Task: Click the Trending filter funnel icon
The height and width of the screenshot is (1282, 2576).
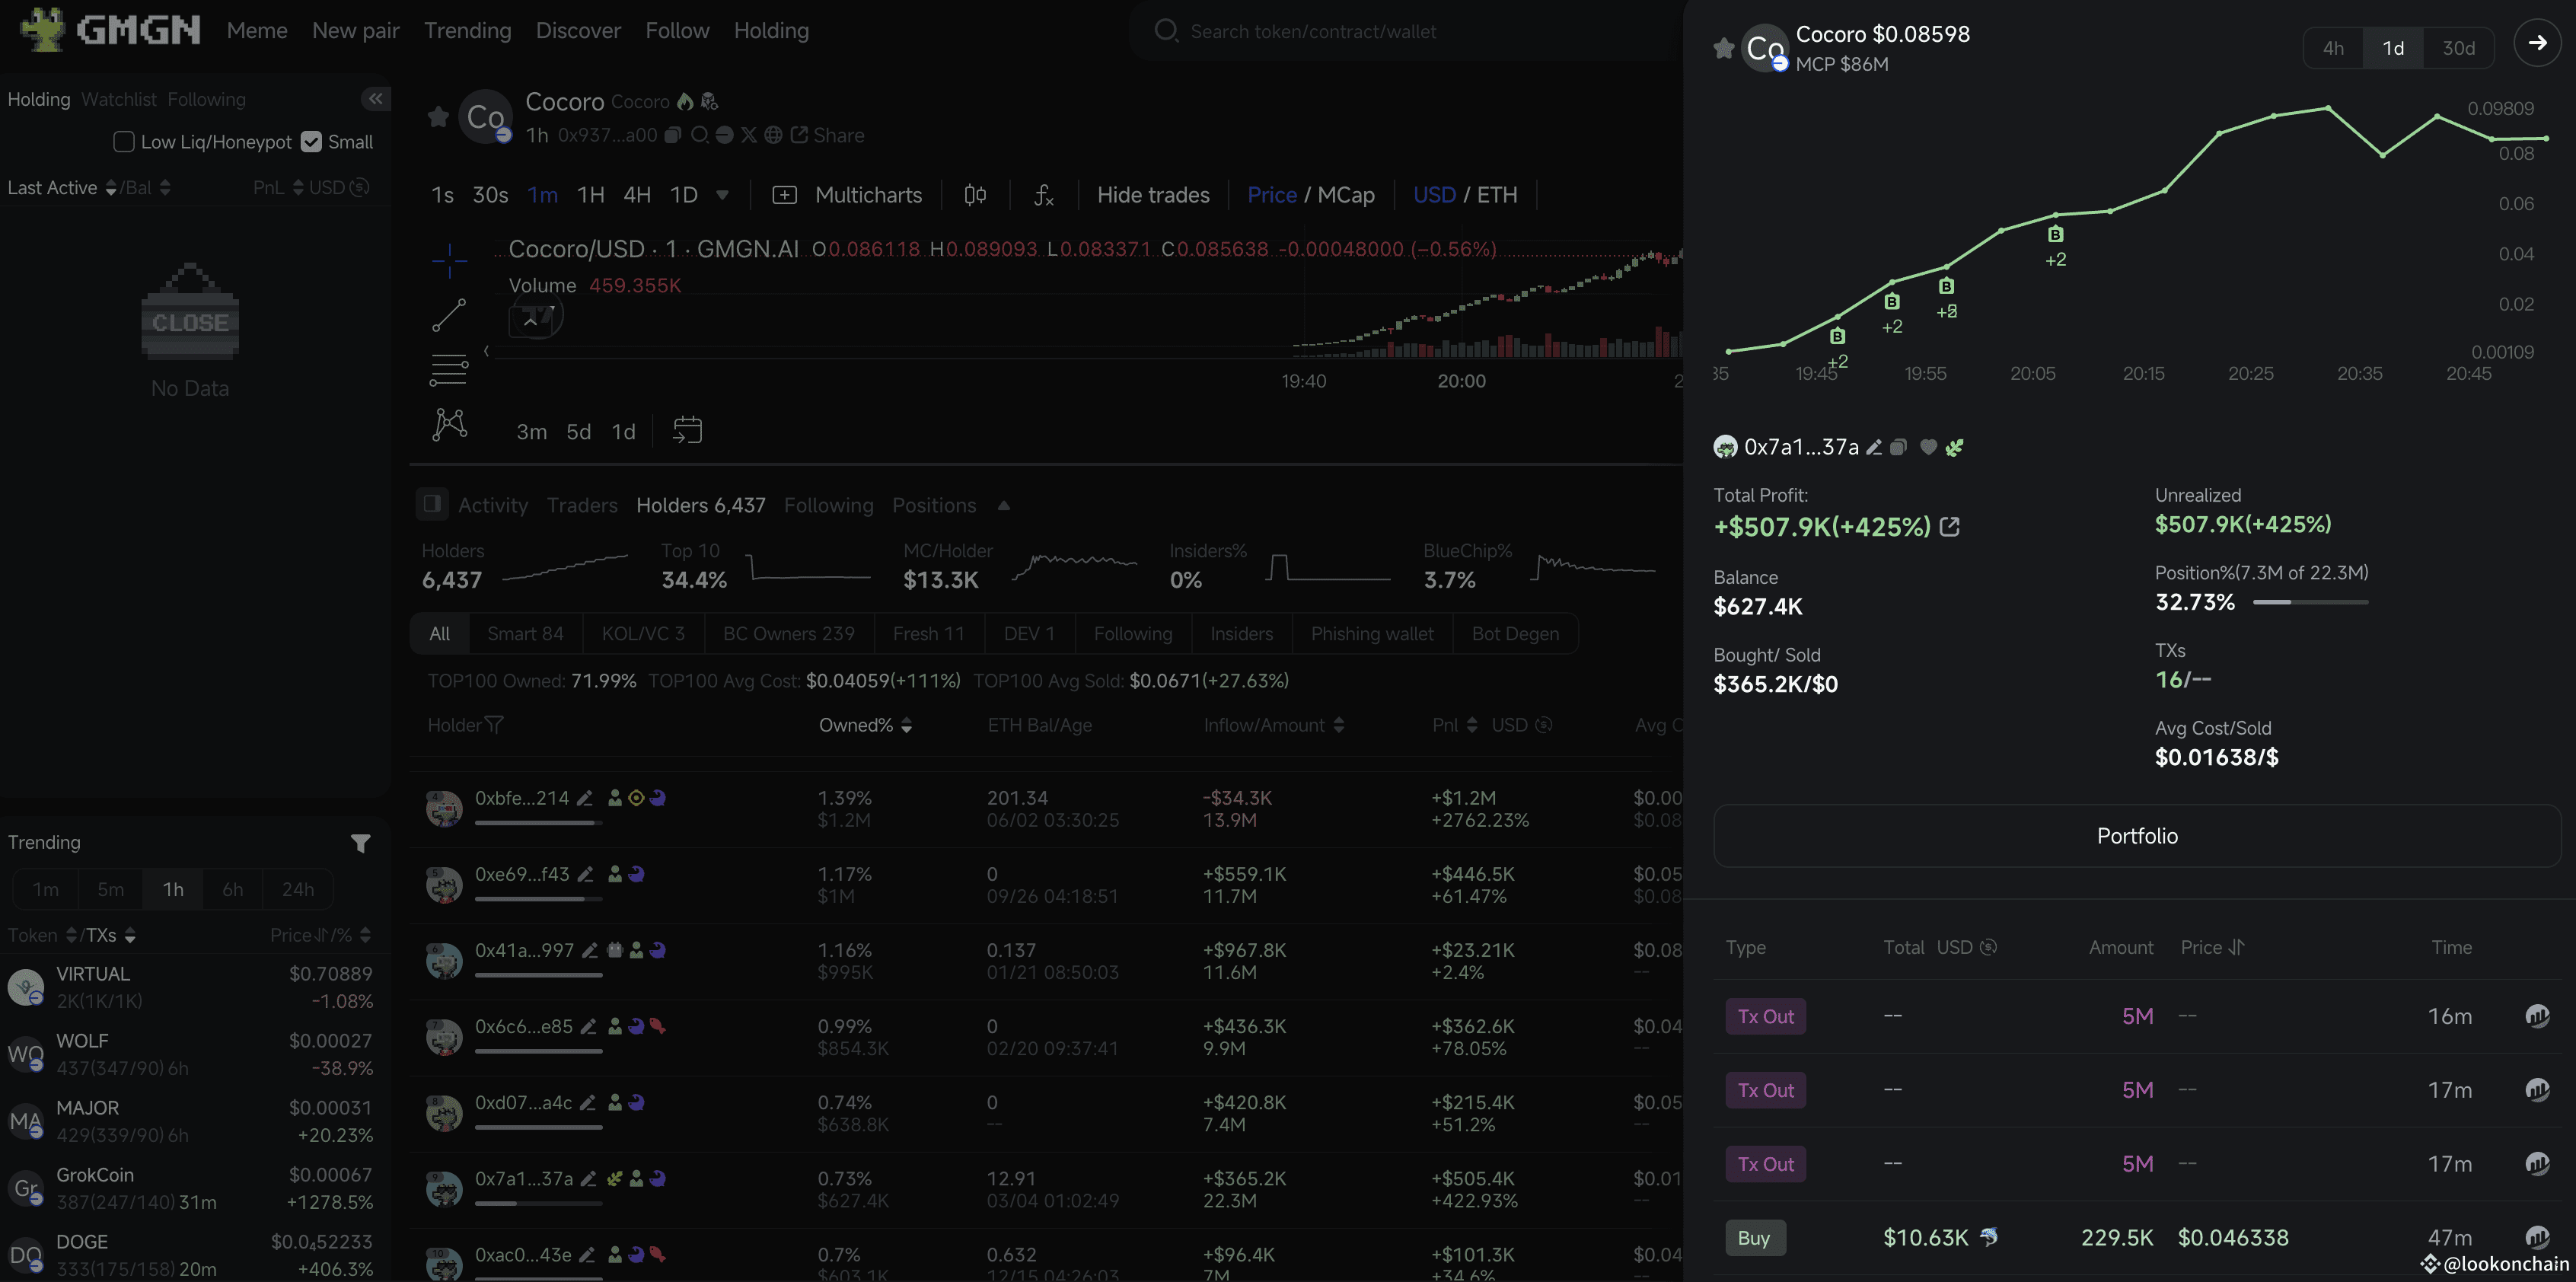Action: (x=361, y=844)
